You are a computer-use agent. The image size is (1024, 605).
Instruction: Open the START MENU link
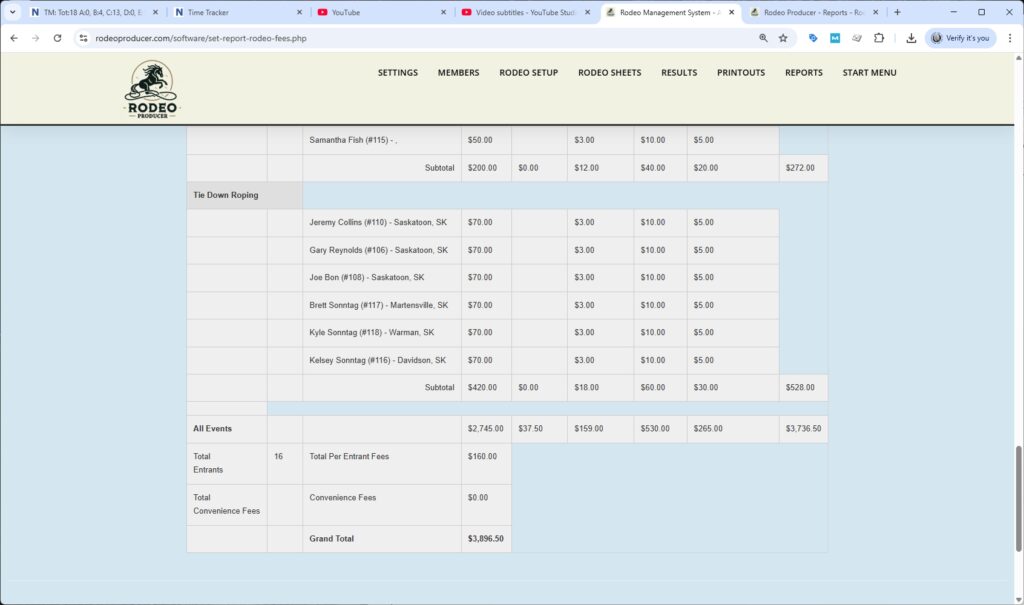(x=868, y=72)
